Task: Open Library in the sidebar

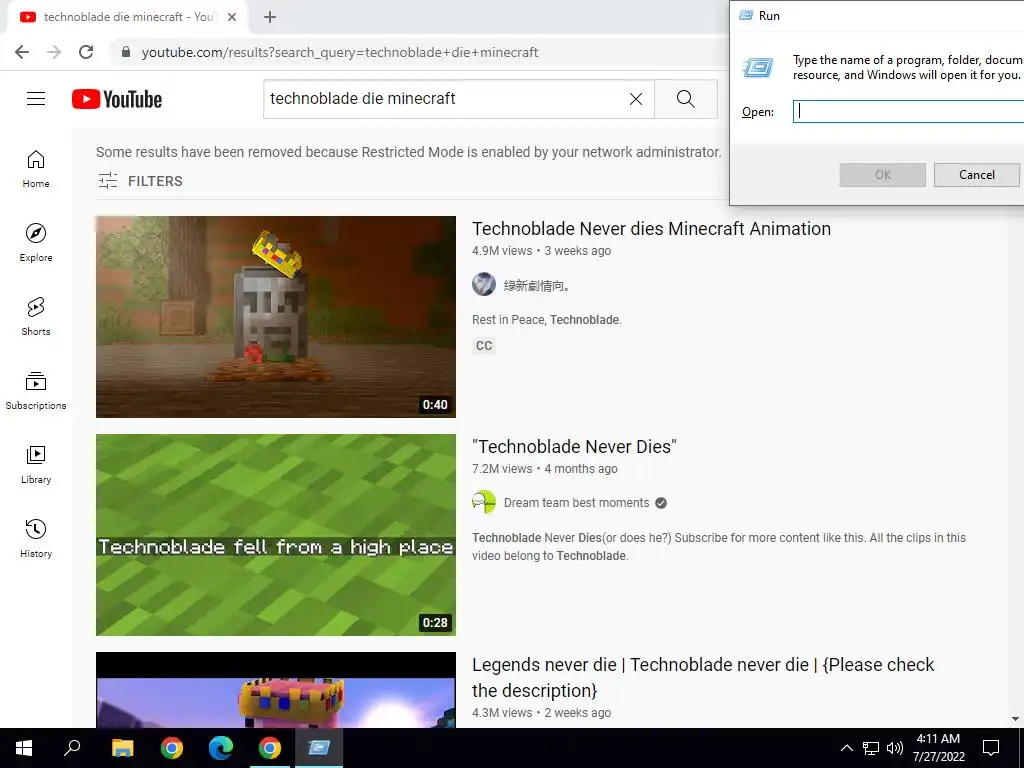Action: (x=36, y=464)
